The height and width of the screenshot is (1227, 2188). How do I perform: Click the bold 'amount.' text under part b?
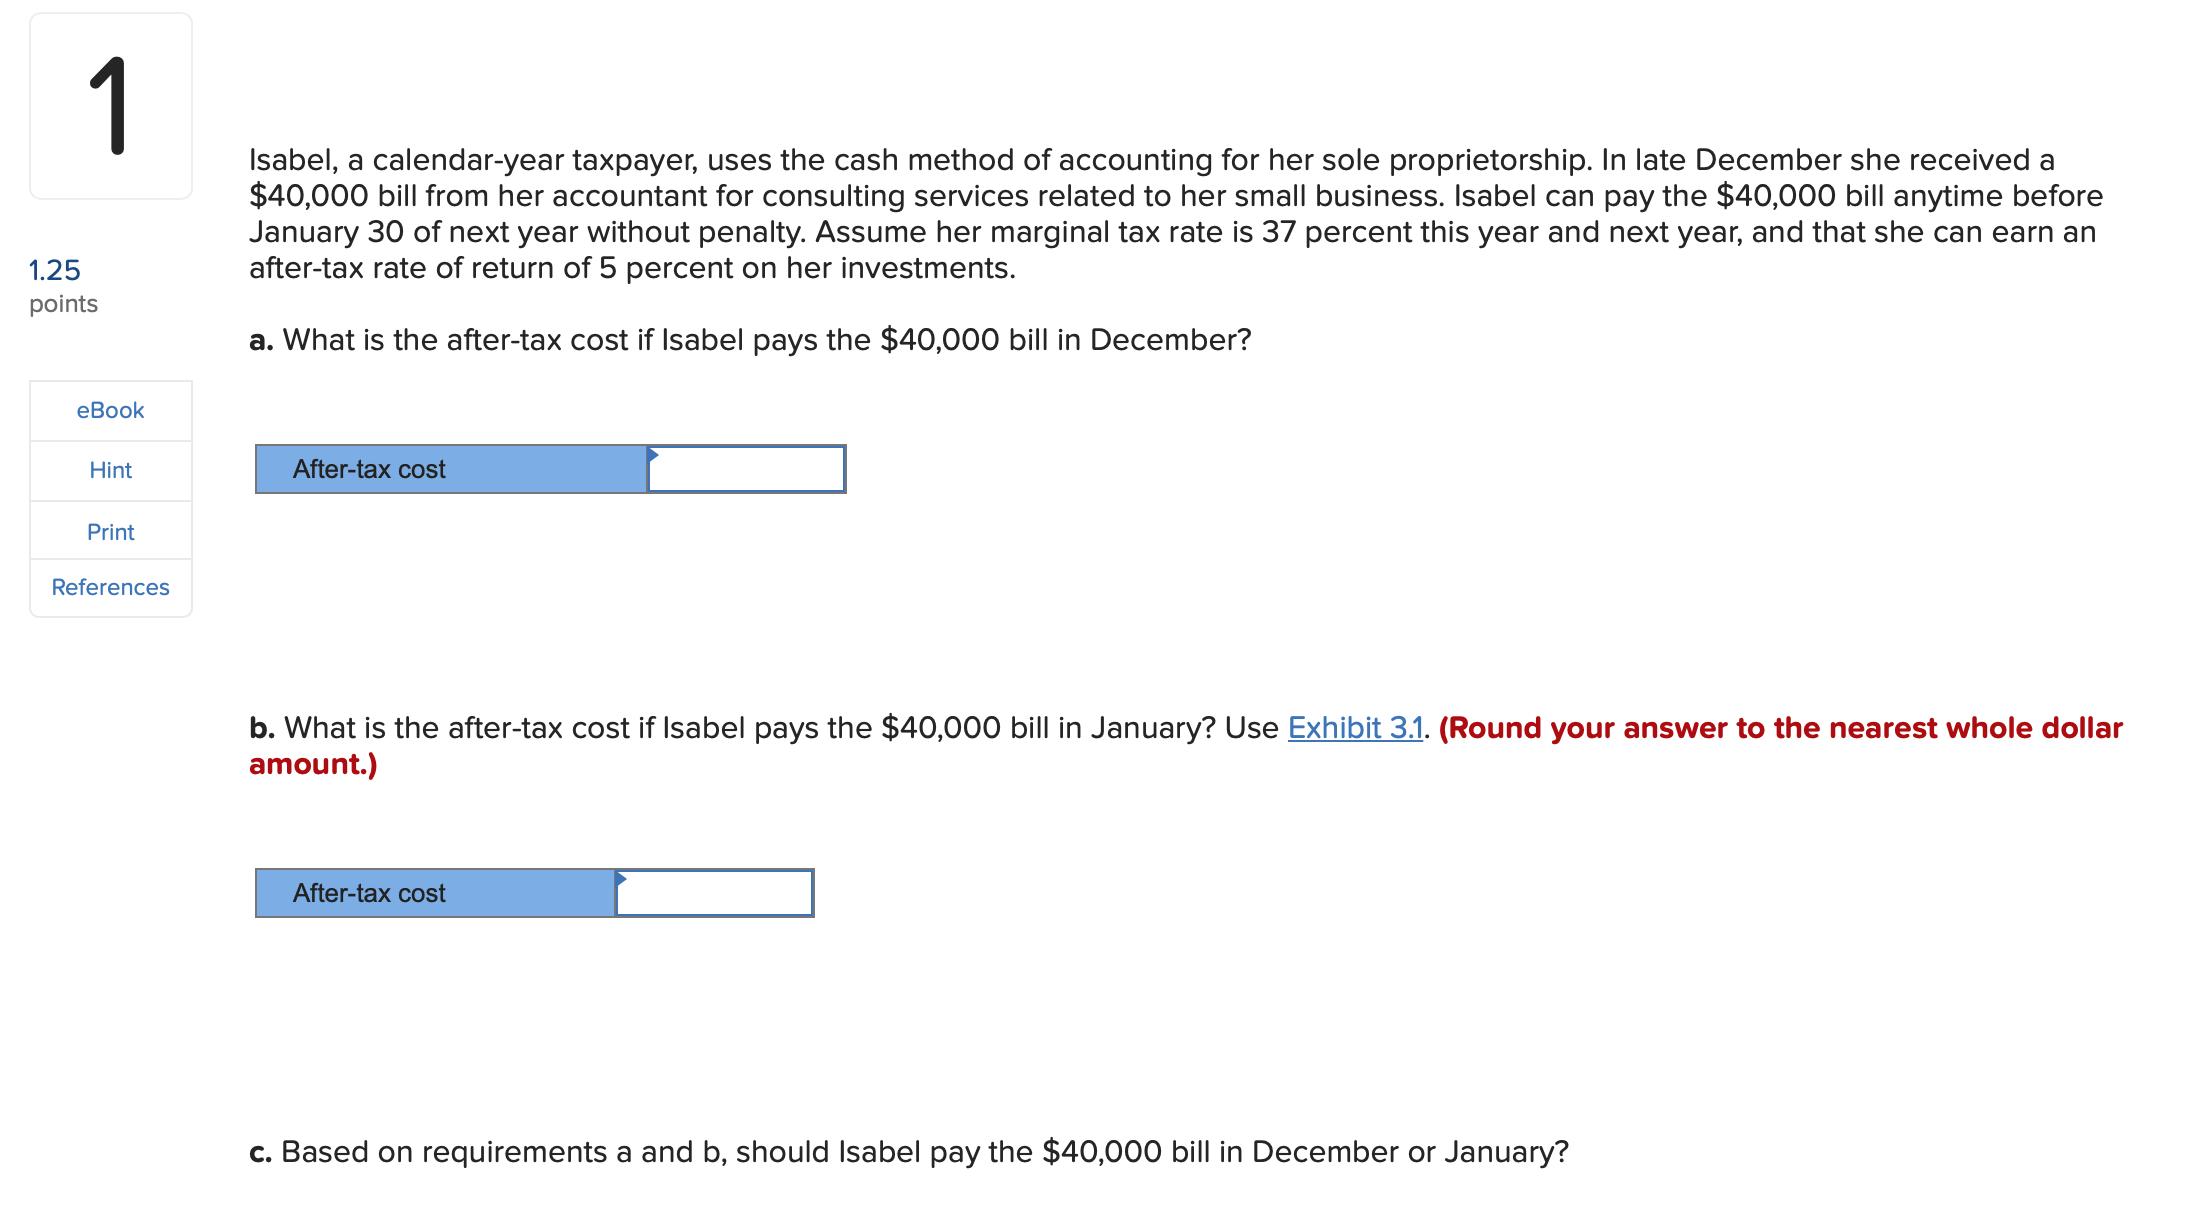click(x=311, y=764)
